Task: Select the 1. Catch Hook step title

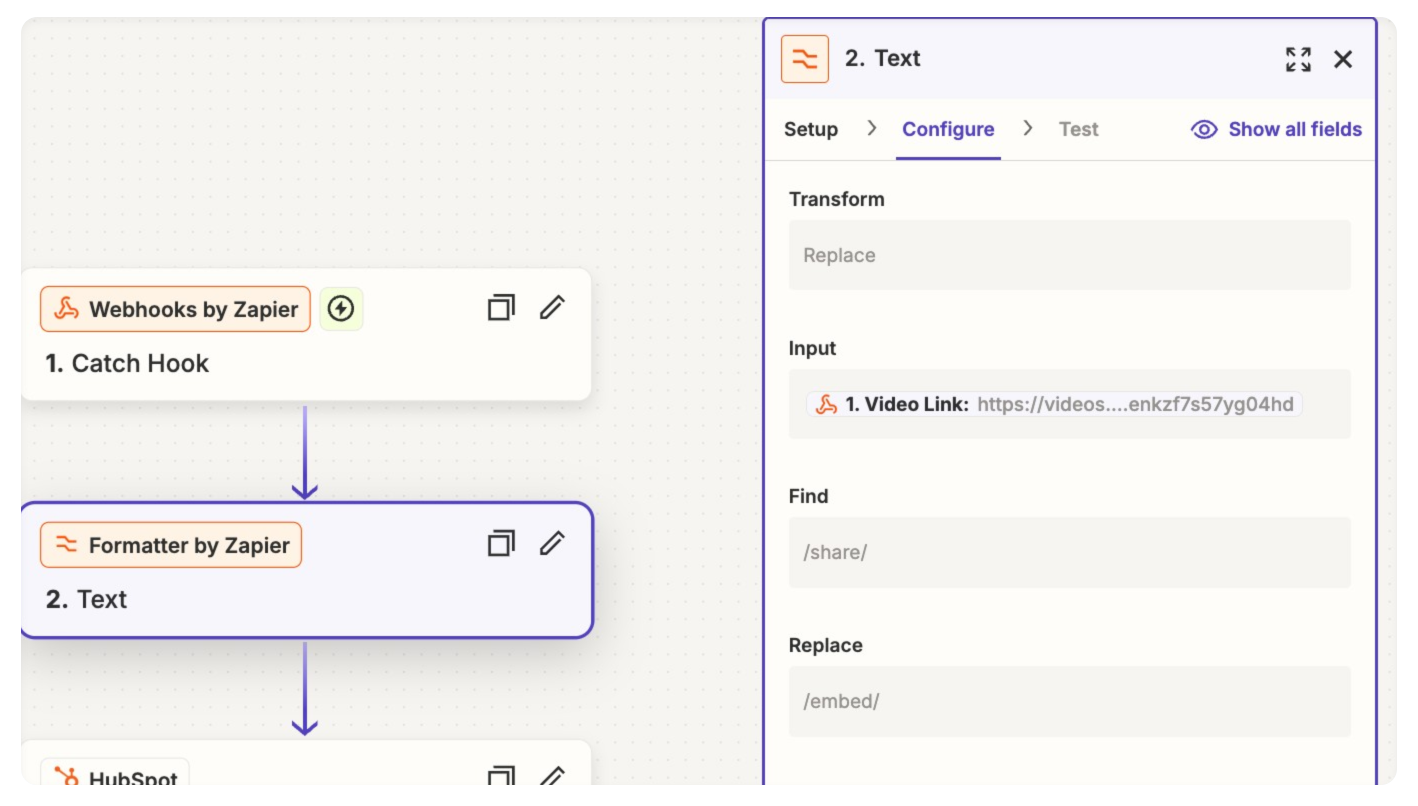Action: 127,363
